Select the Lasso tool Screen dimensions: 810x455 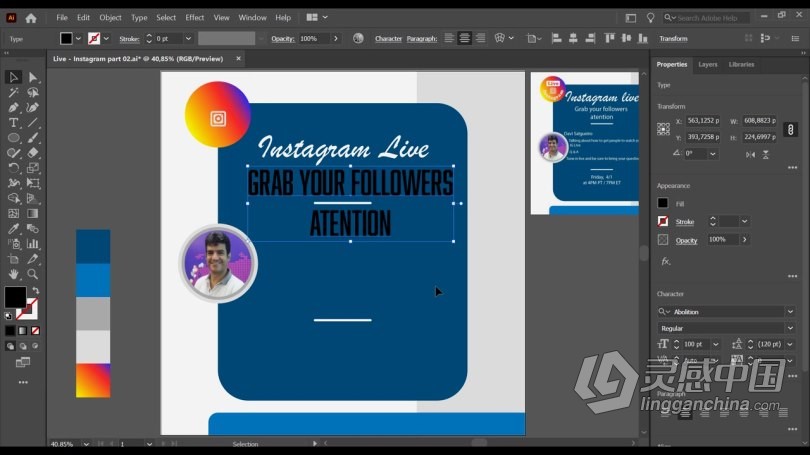point(33,92)
